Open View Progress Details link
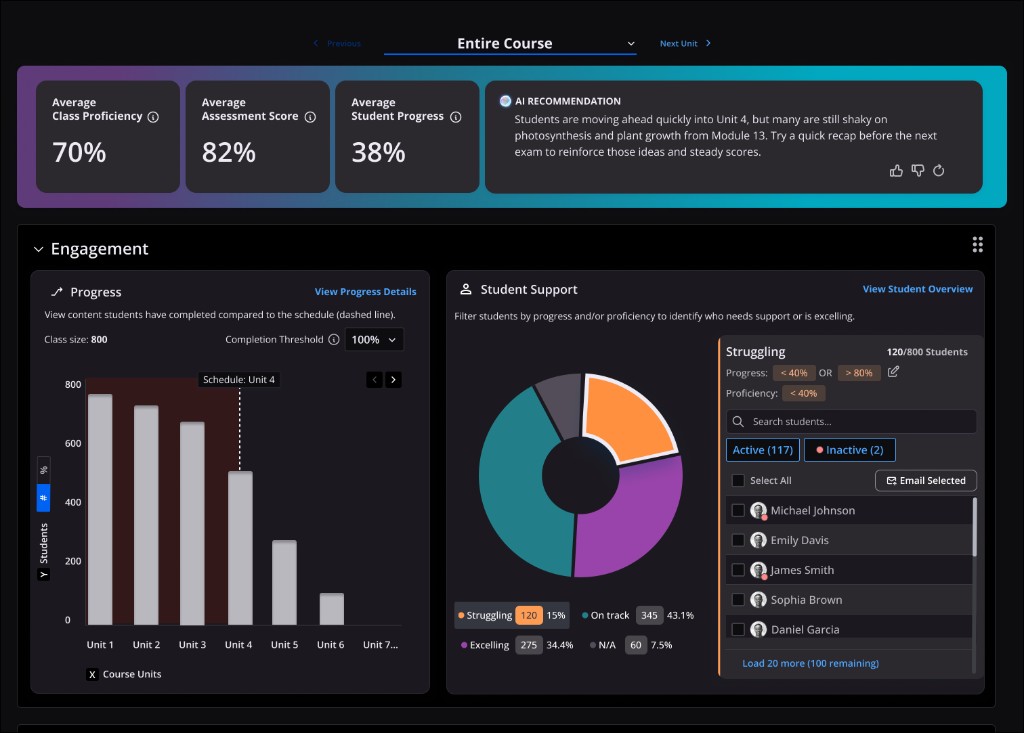This screenshot has width=1024, height=733. point(365,291)
